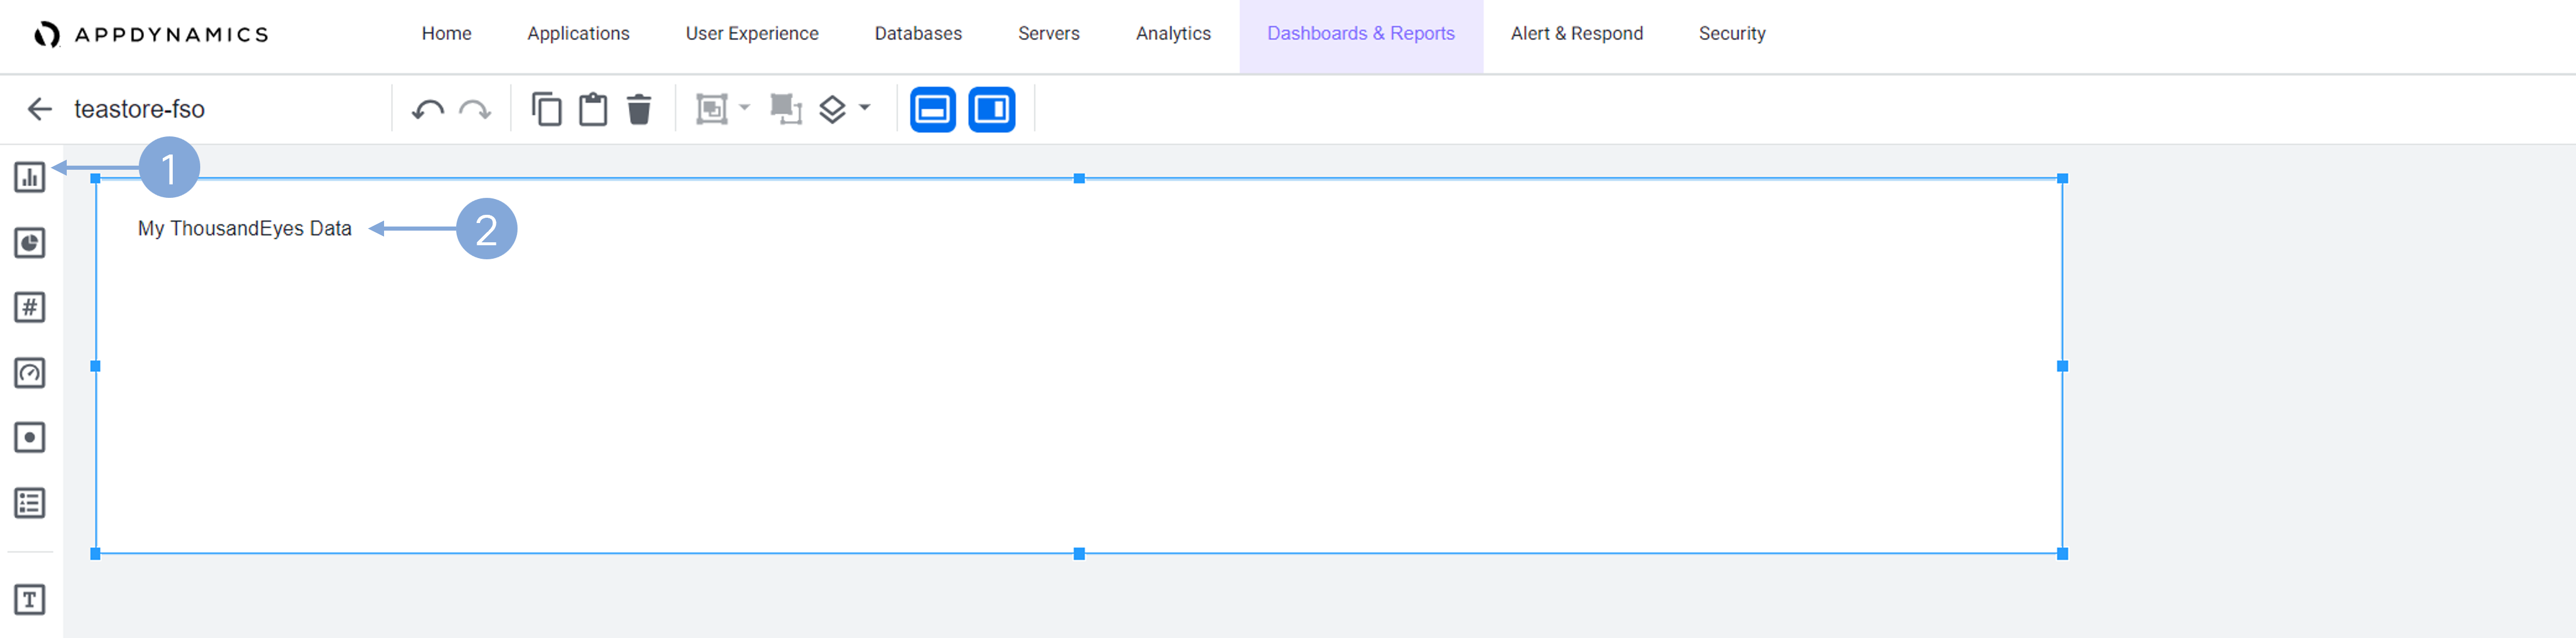
Task: Expand the group widgets dropdown arrow
Action: point(744,107)
